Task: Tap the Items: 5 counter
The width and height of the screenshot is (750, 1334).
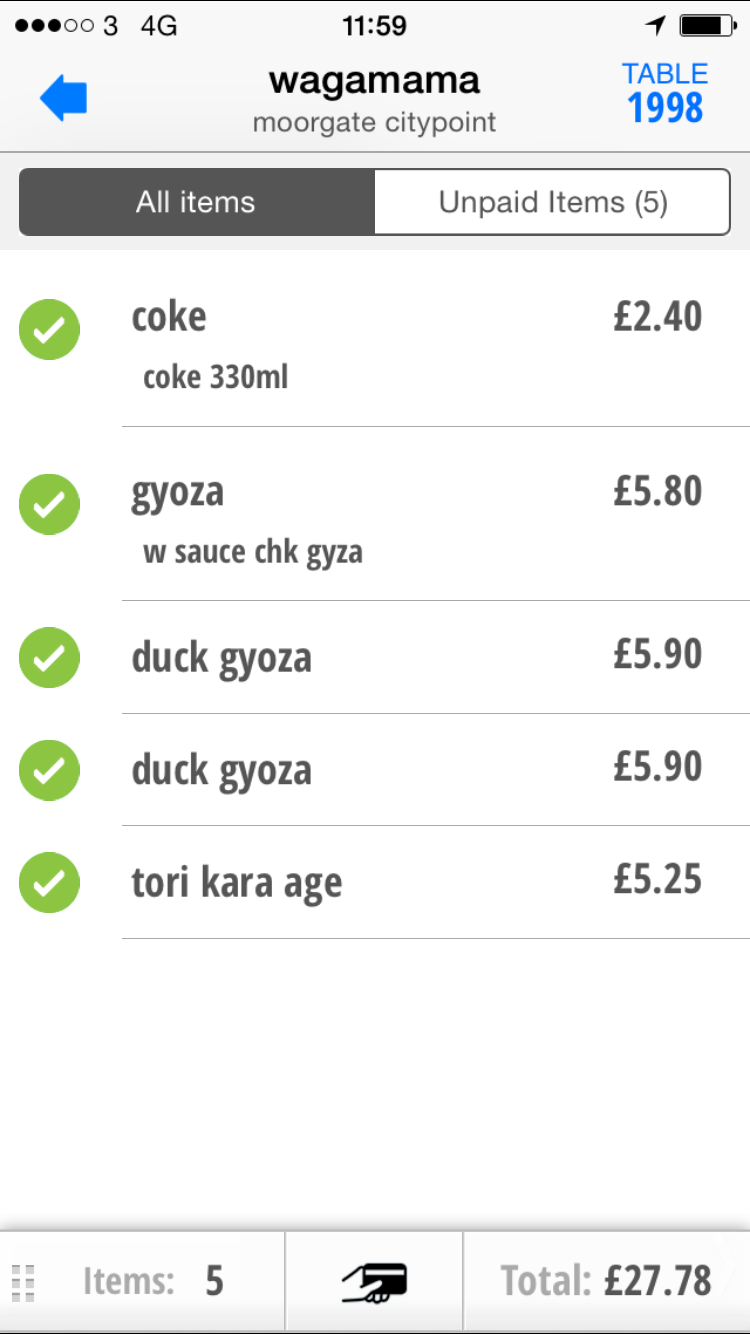Action: [153, 1281]
